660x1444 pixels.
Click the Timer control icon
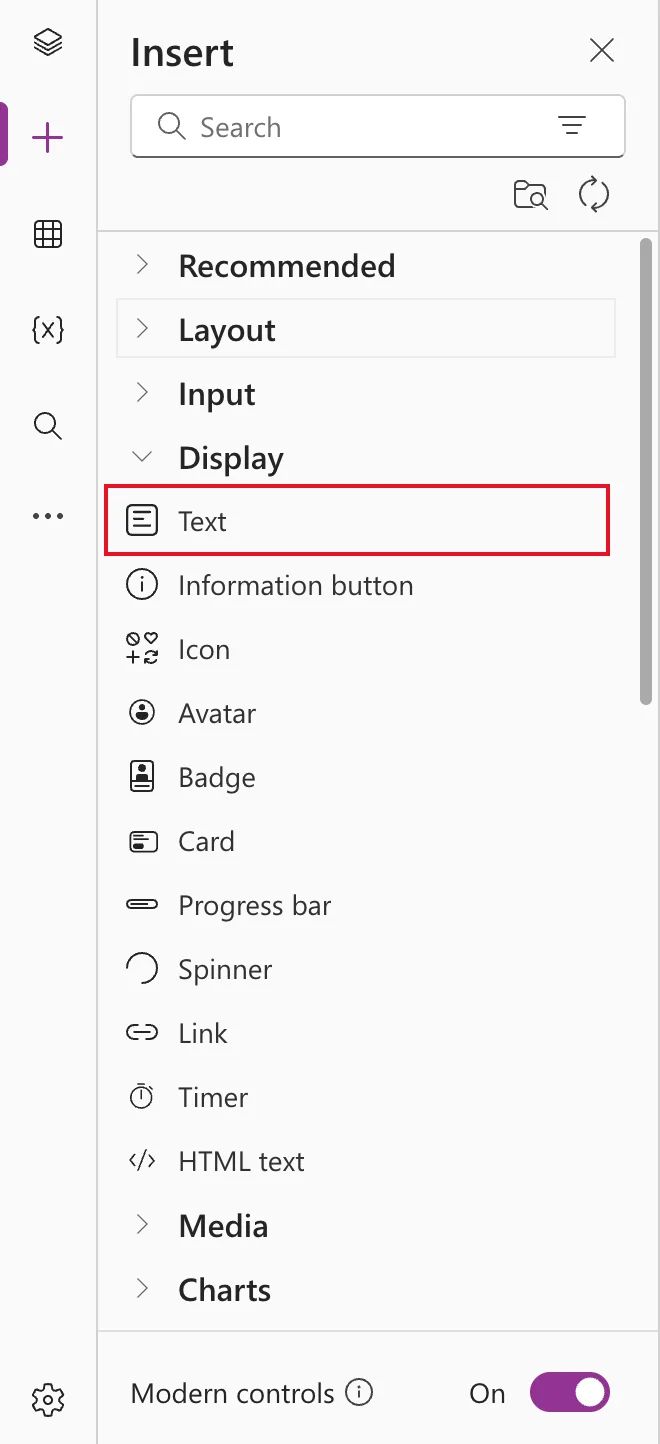[142, 1097]
